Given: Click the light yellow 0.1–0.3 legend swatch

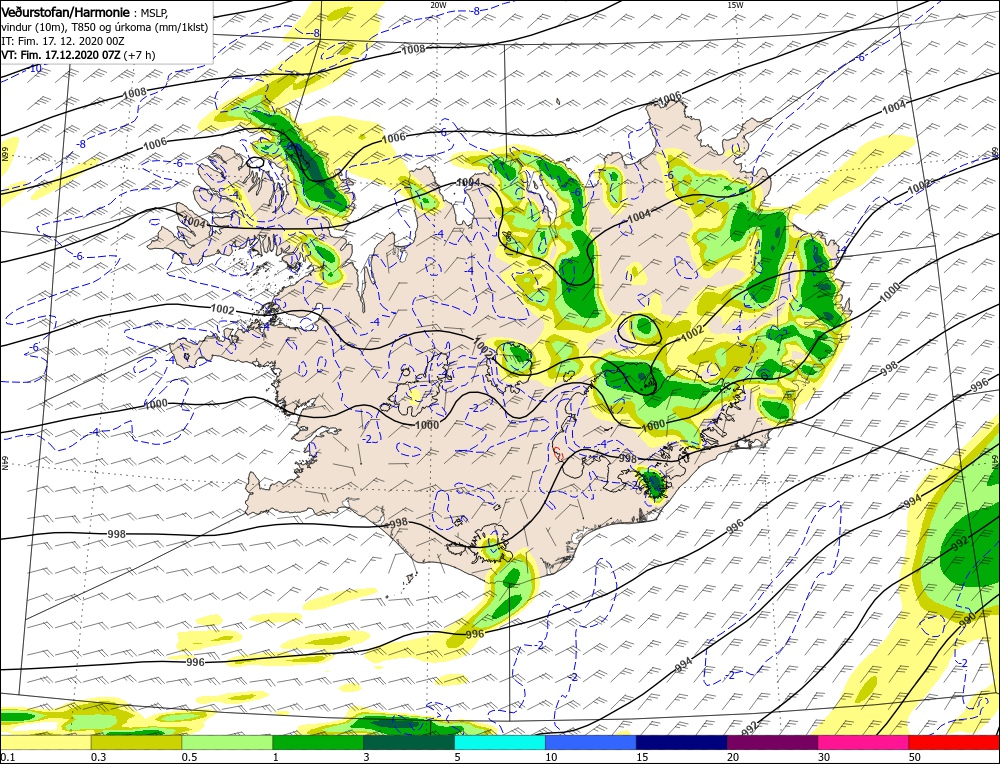Looking at the screenshot, I should tap(46, 742).
